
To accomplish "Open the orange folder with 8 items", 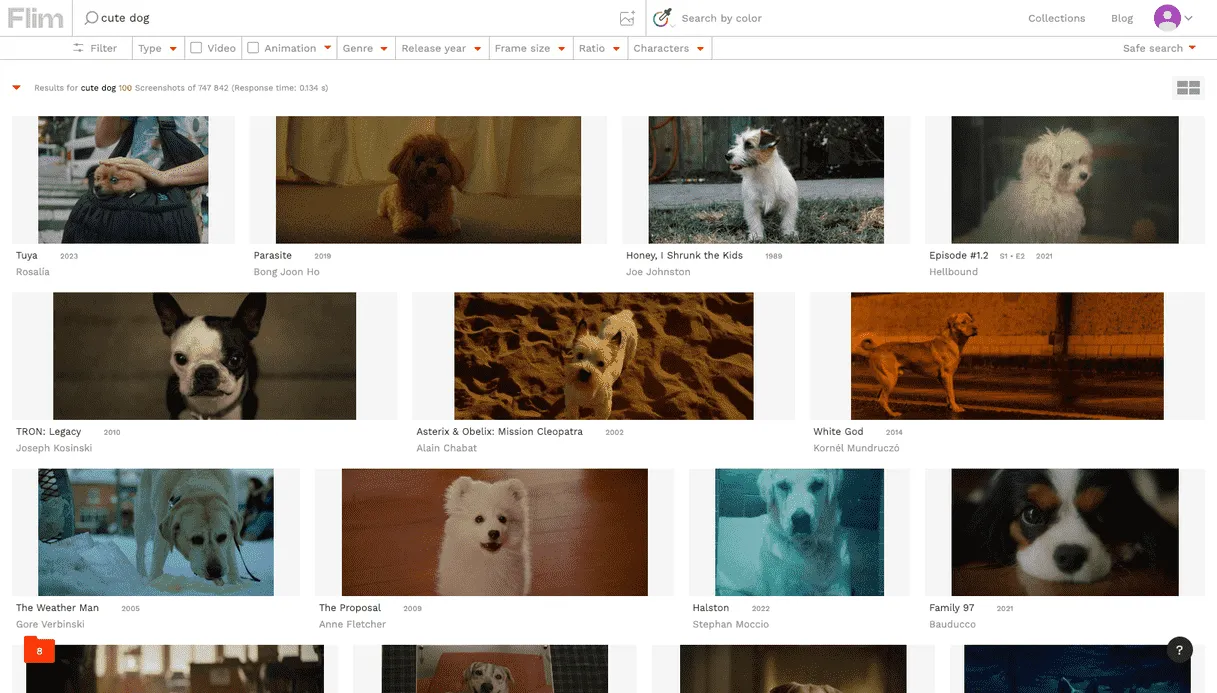I will coord(39,650).
